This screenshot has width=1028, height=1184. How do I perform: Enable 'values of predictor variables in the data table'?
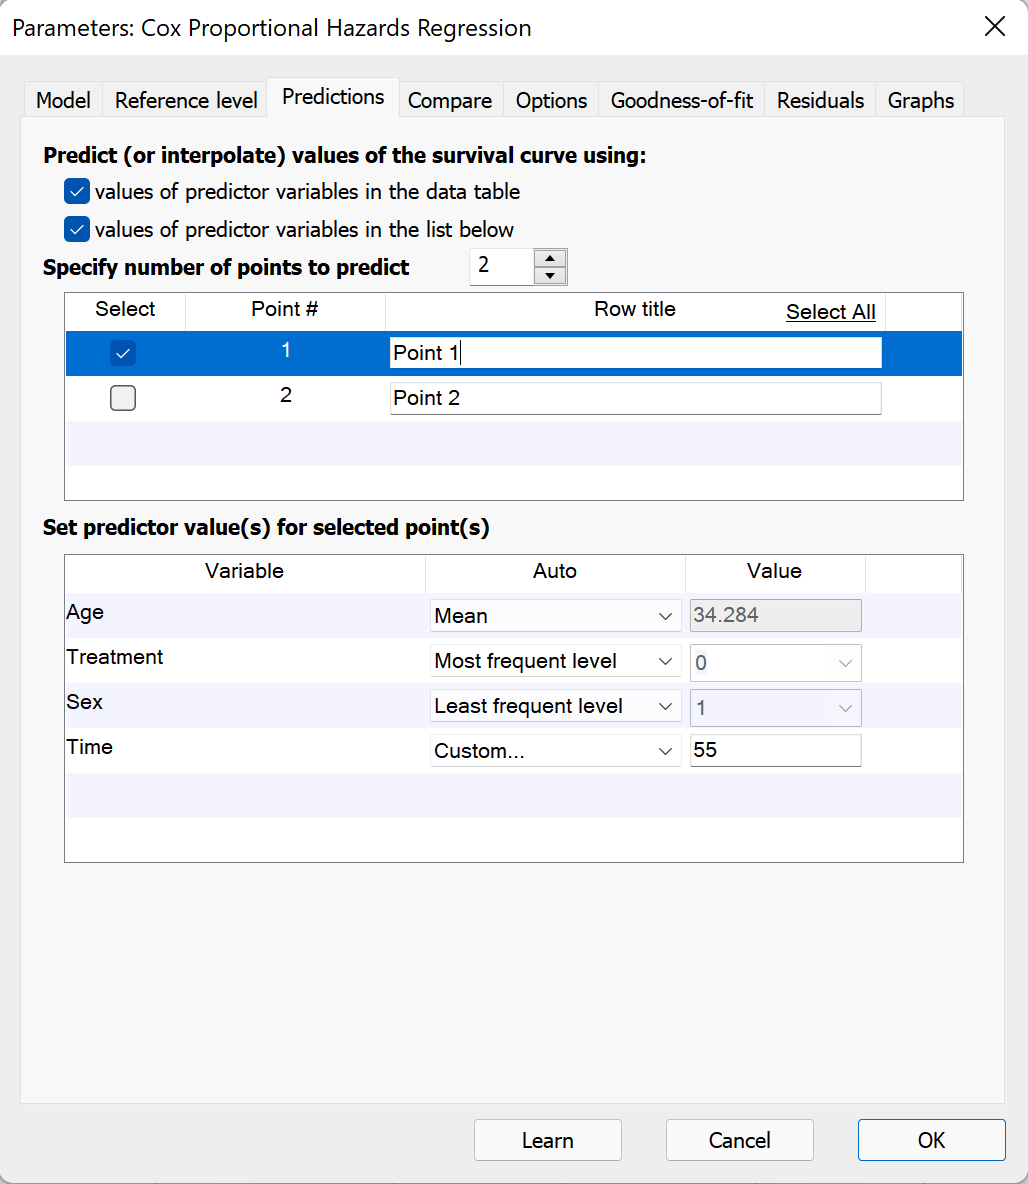(x=76, y=191)
